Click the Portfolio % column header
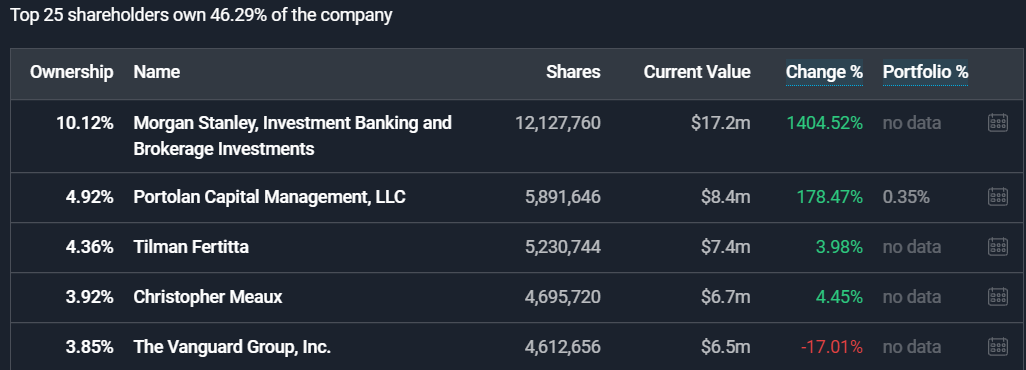This screenshot has width=1026, height=370. click(x=925, y=72)
